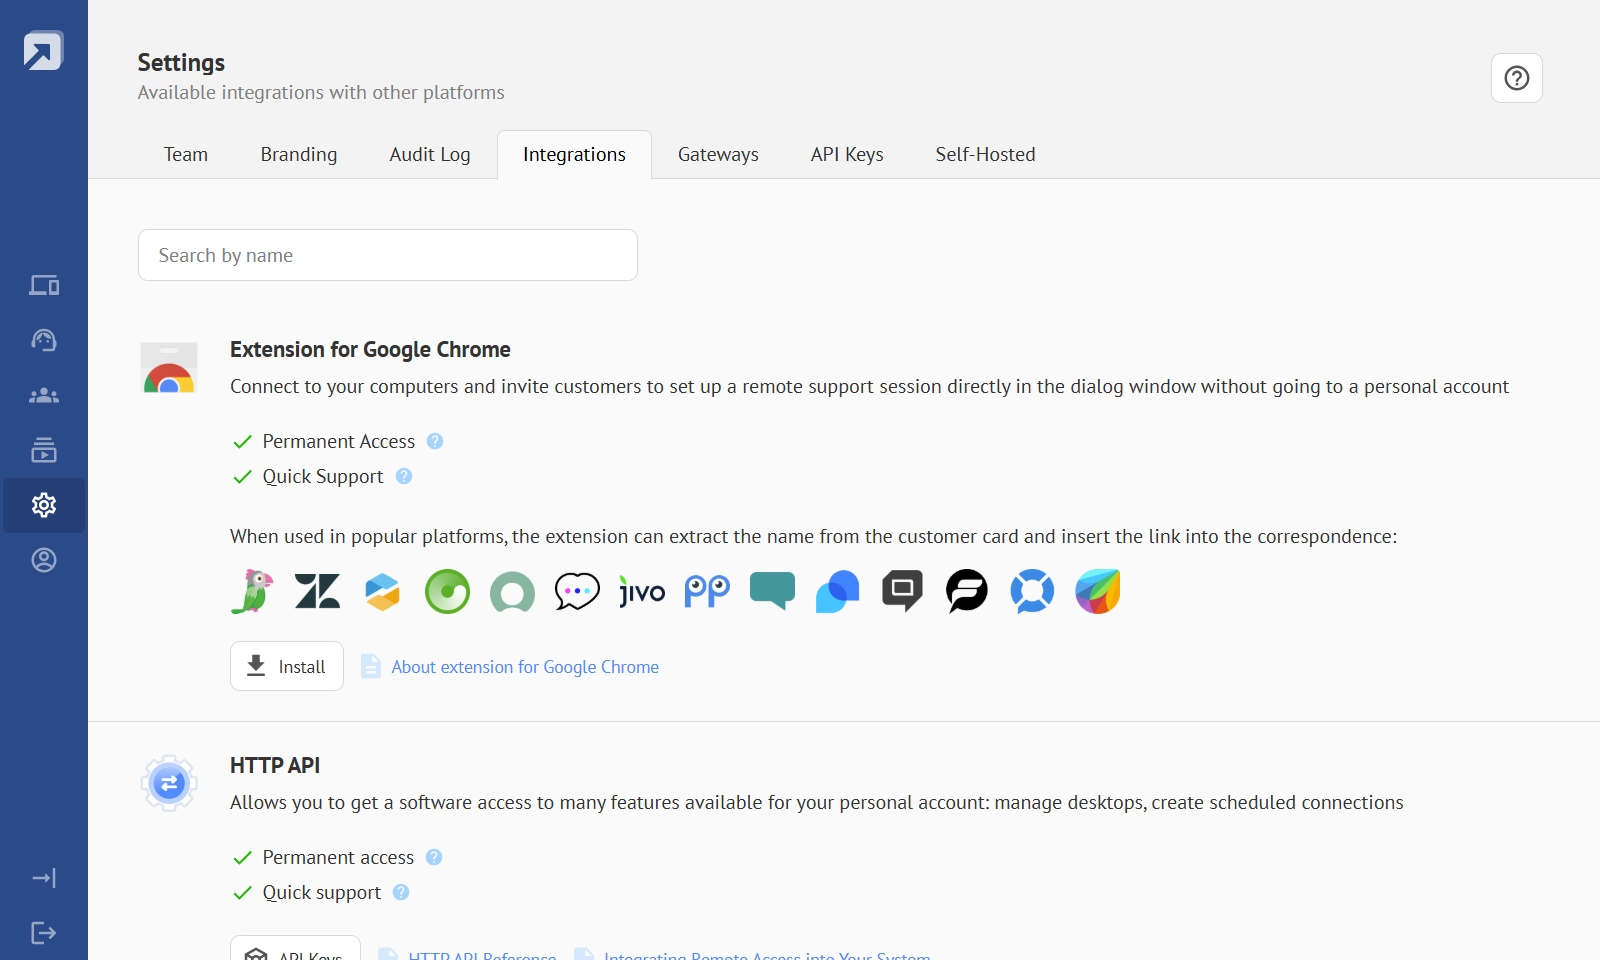
Task: Click the Jivo platform logo
Action: 642,592
